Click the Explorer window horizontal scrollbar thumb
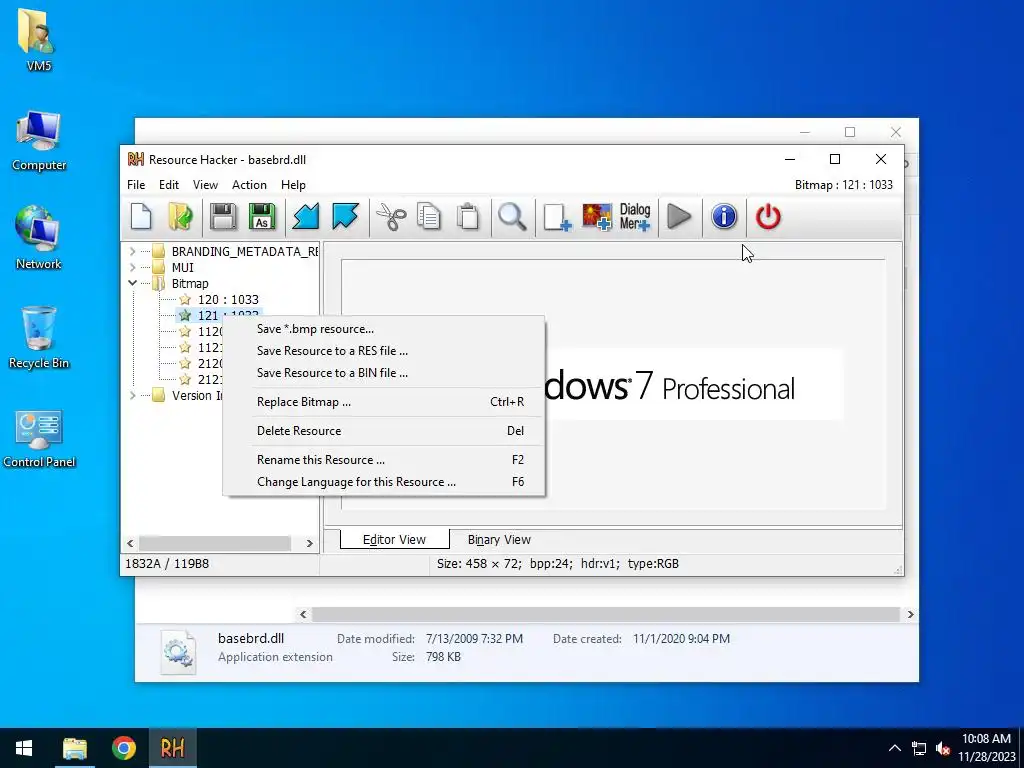Viewport: 1024px width, 768px height. 606,614
